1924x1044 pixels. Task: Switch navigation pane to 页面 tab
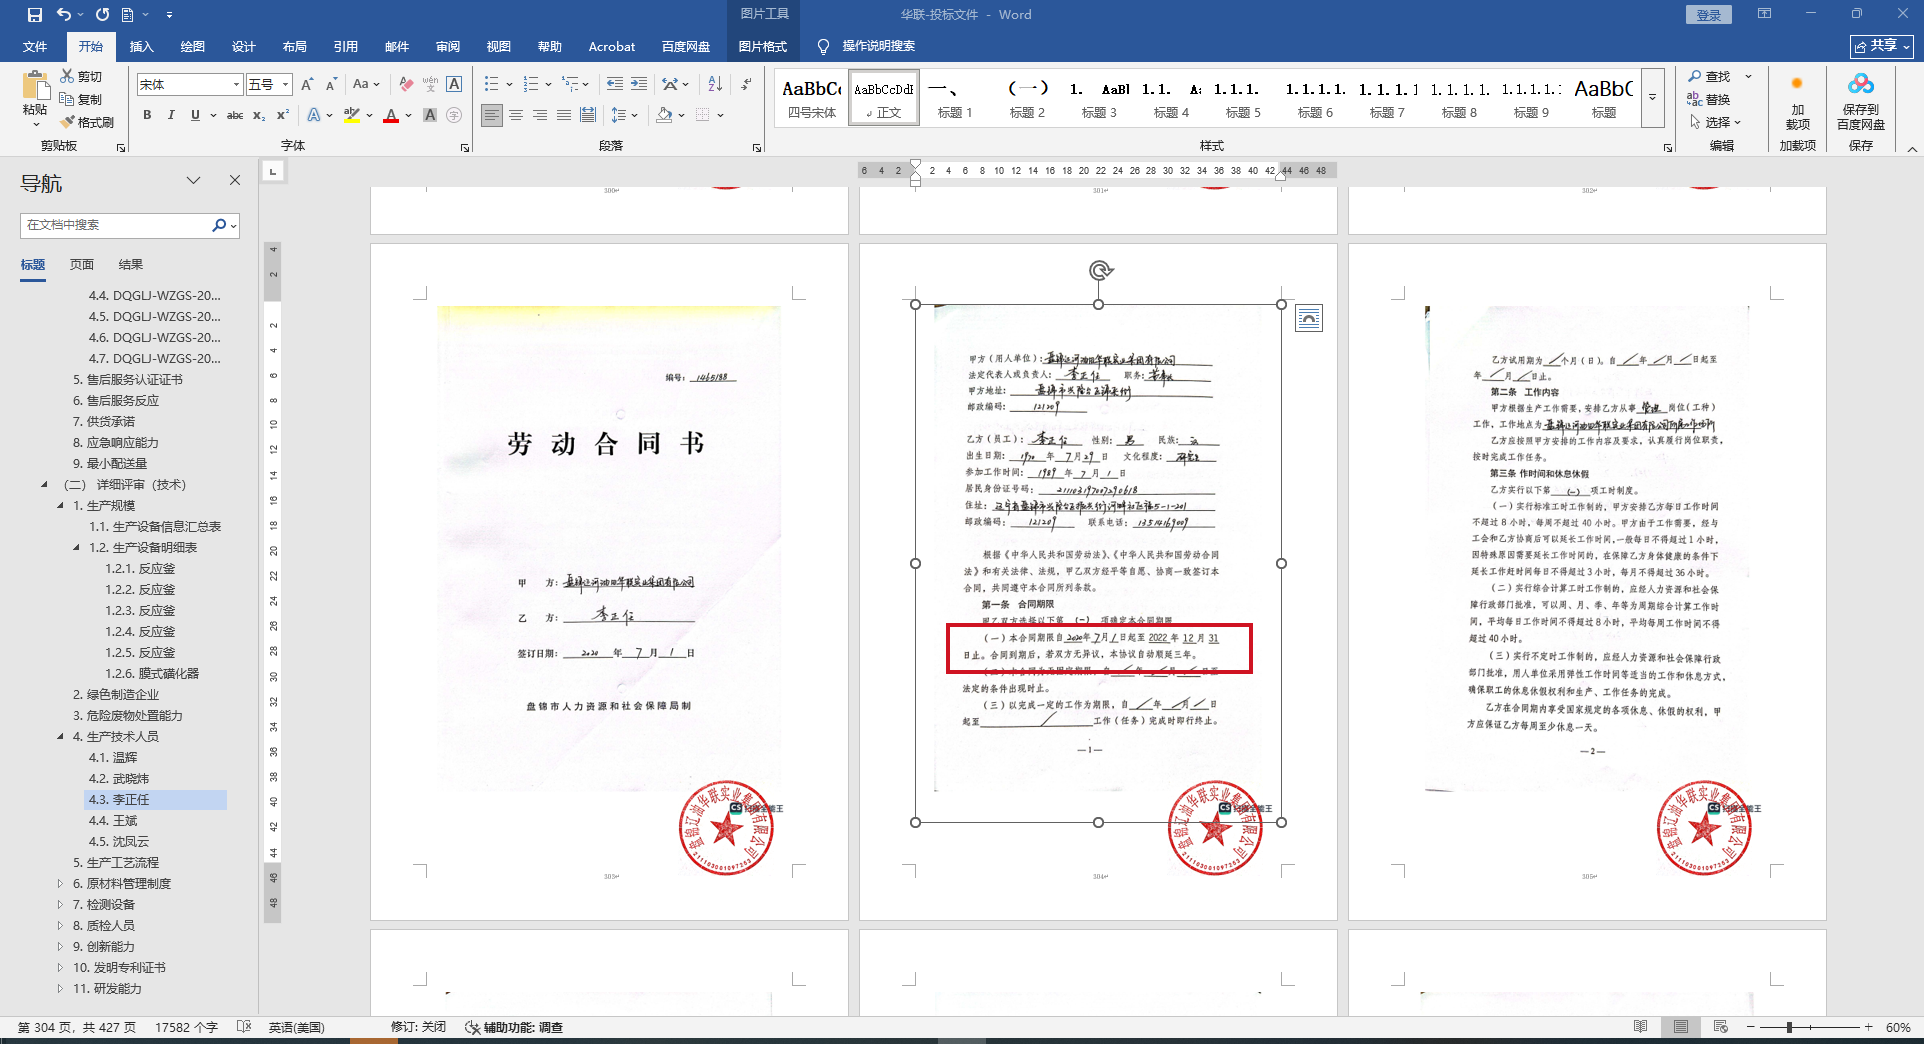point(82,265)
